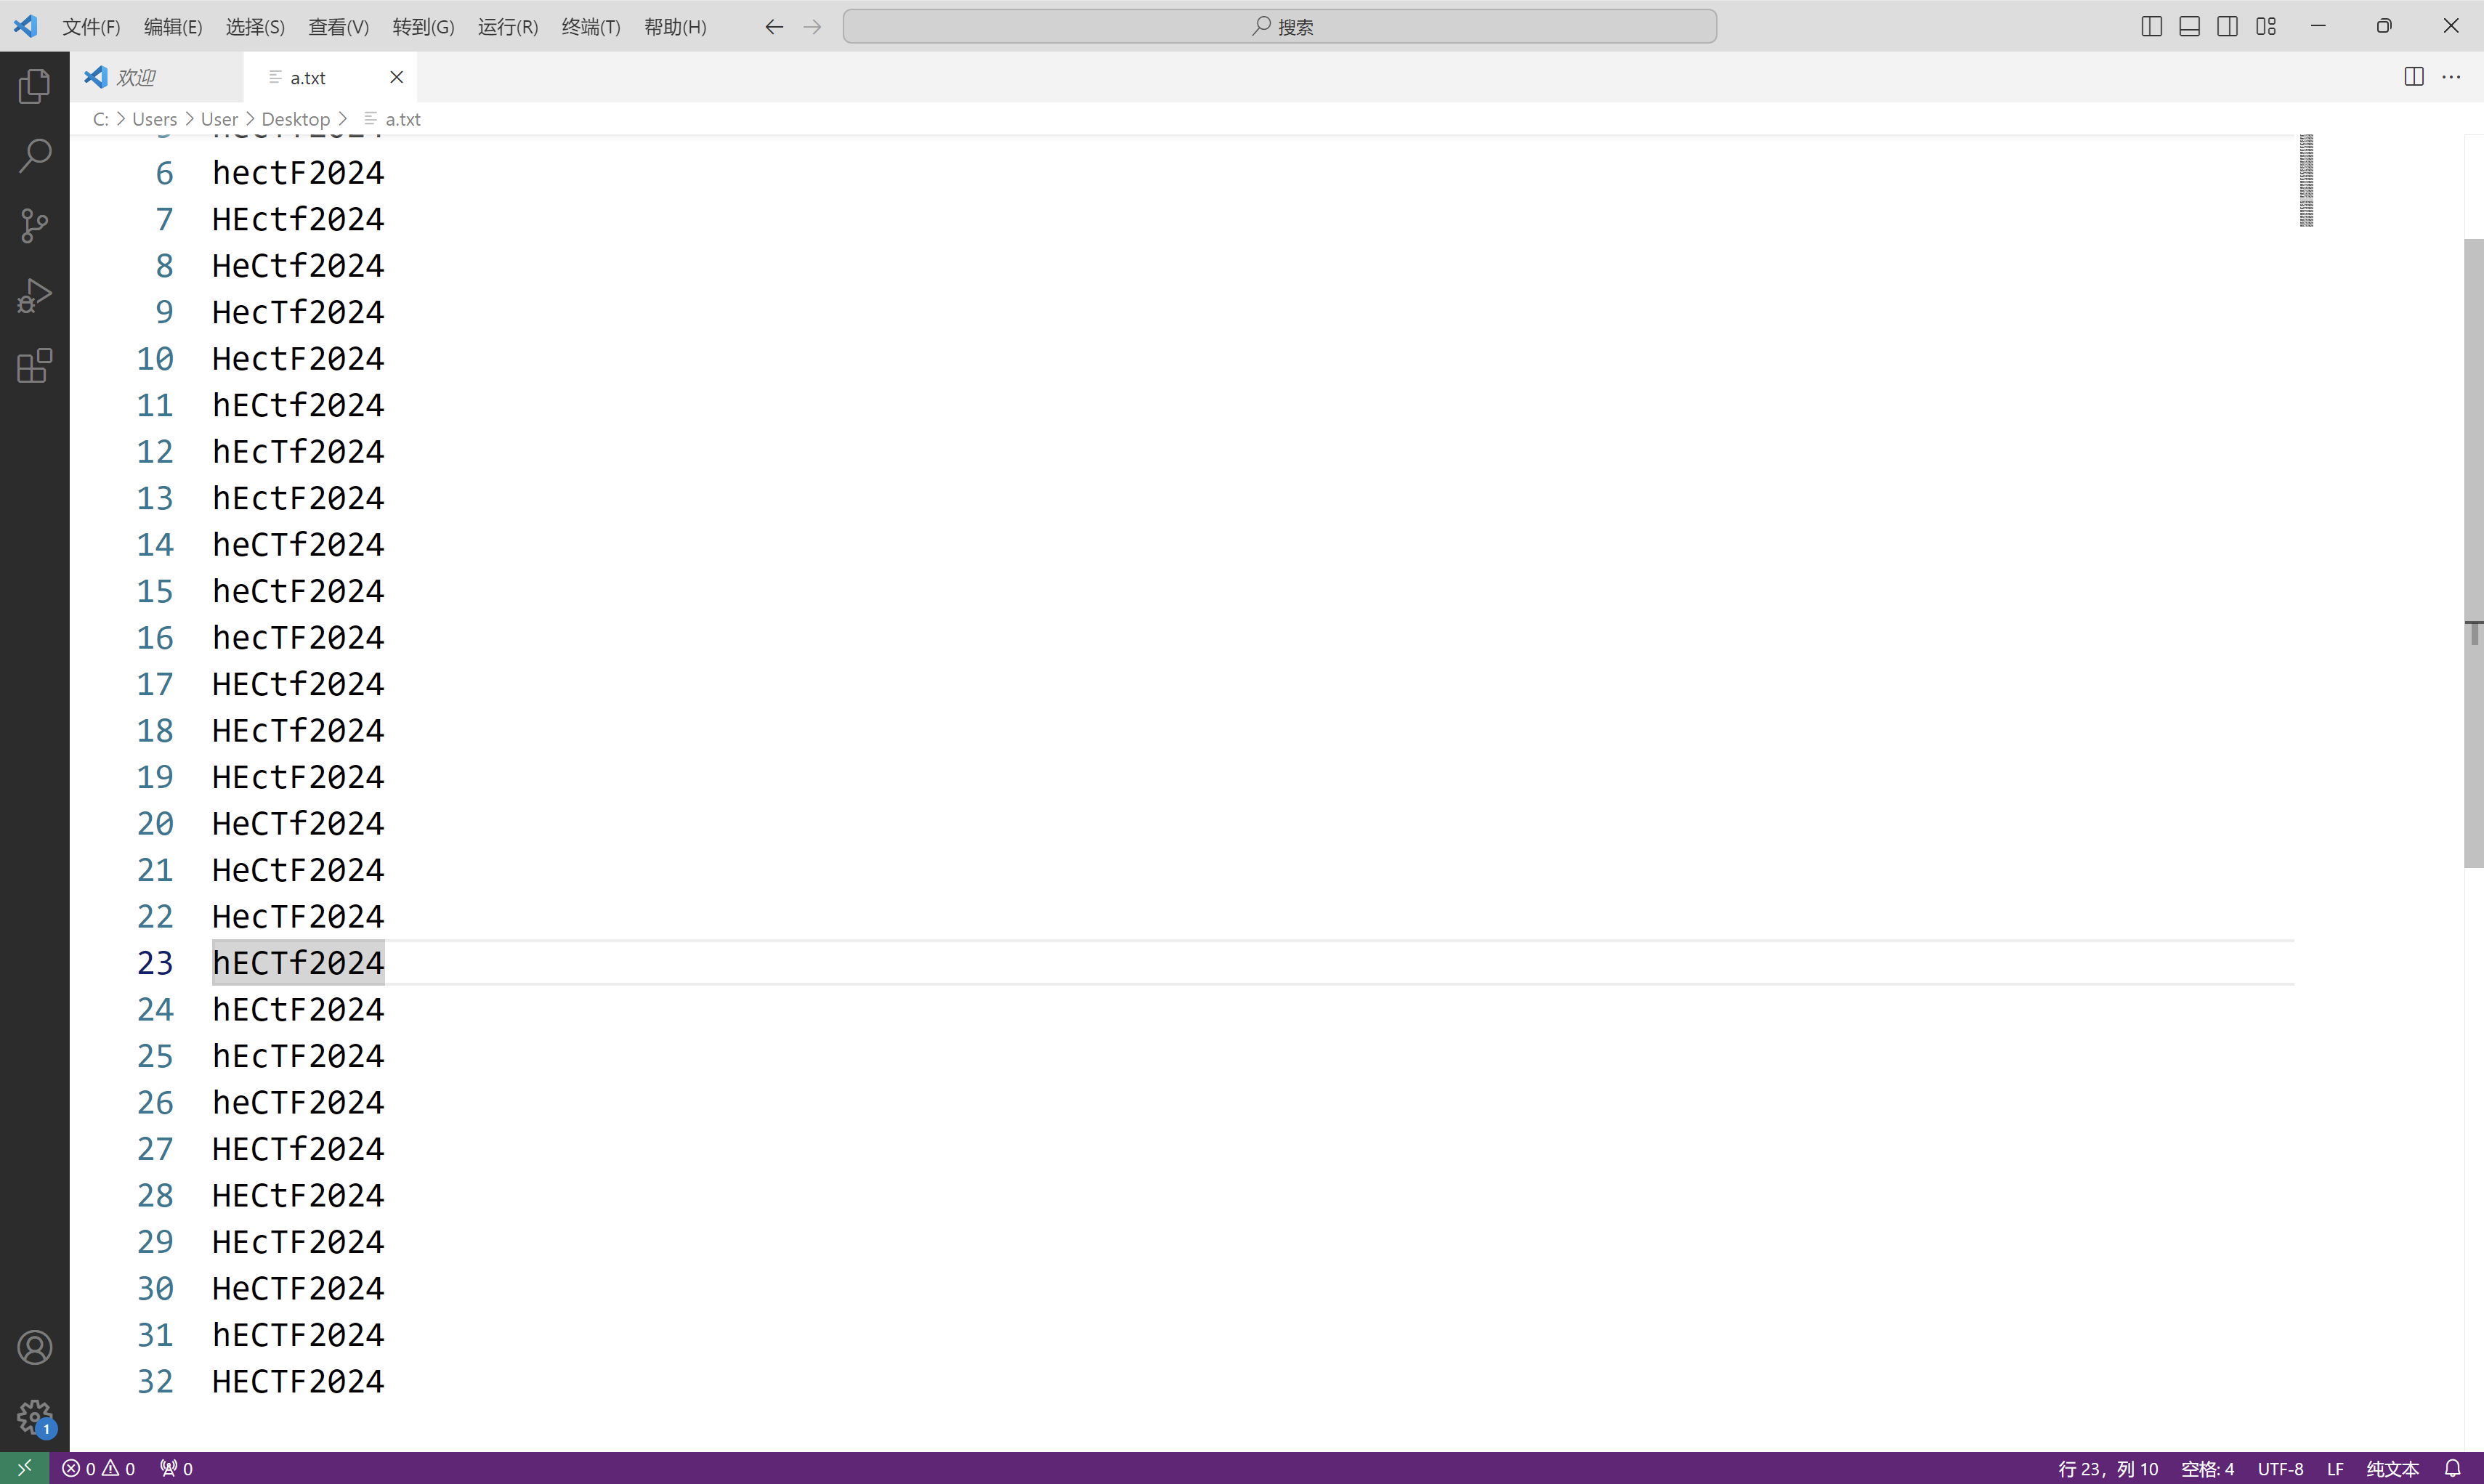Screen dimensions: 2484x1484
Task: Open the Source Control view
Action: [34, 226]
